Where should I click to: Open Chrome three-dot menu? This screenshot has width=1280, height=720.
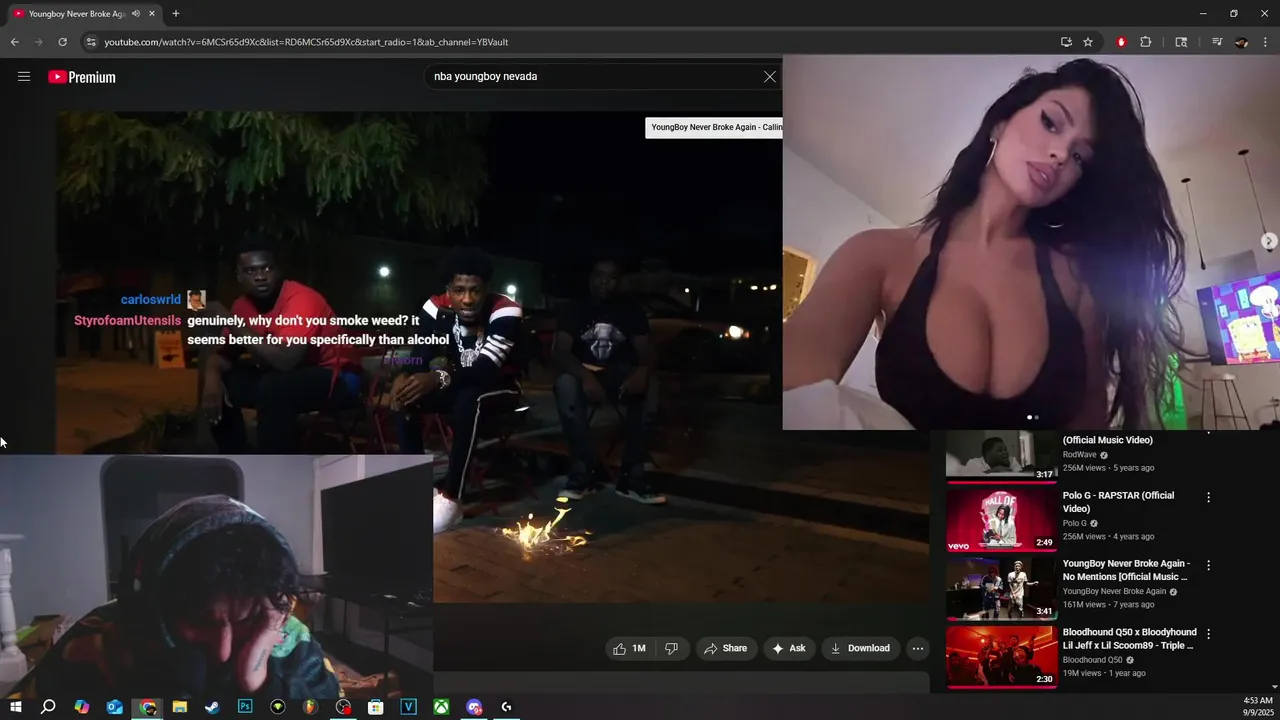tap(1266, 42)
